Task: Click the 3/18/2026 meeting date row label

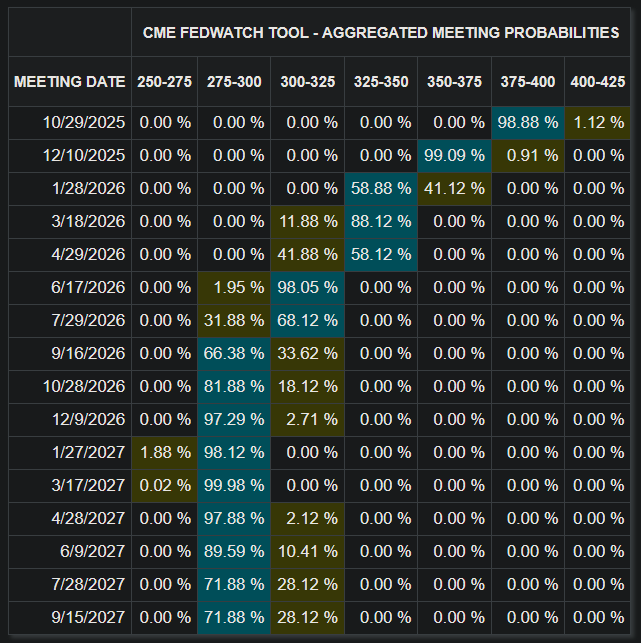Action: tap(88, 222)
